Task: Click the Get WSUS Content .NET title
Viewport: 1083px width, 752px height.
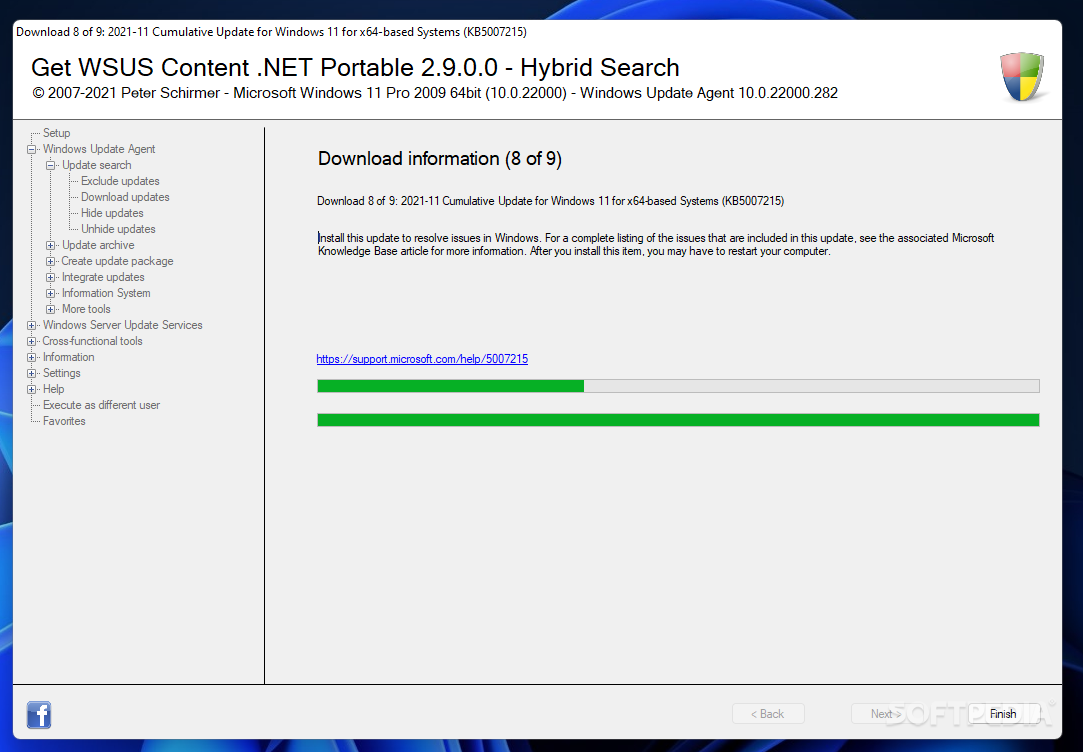Action: click(x=355, y=68)
